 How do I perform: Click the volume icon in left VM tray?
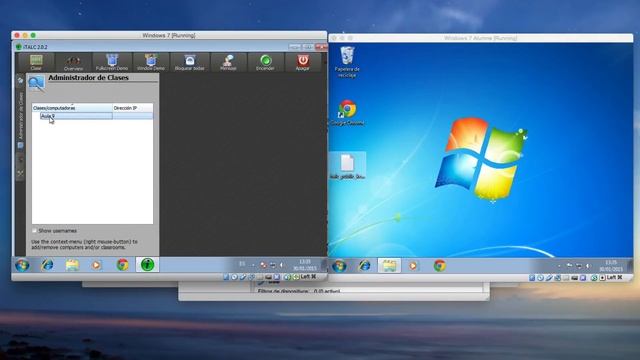tap(281, 265)
